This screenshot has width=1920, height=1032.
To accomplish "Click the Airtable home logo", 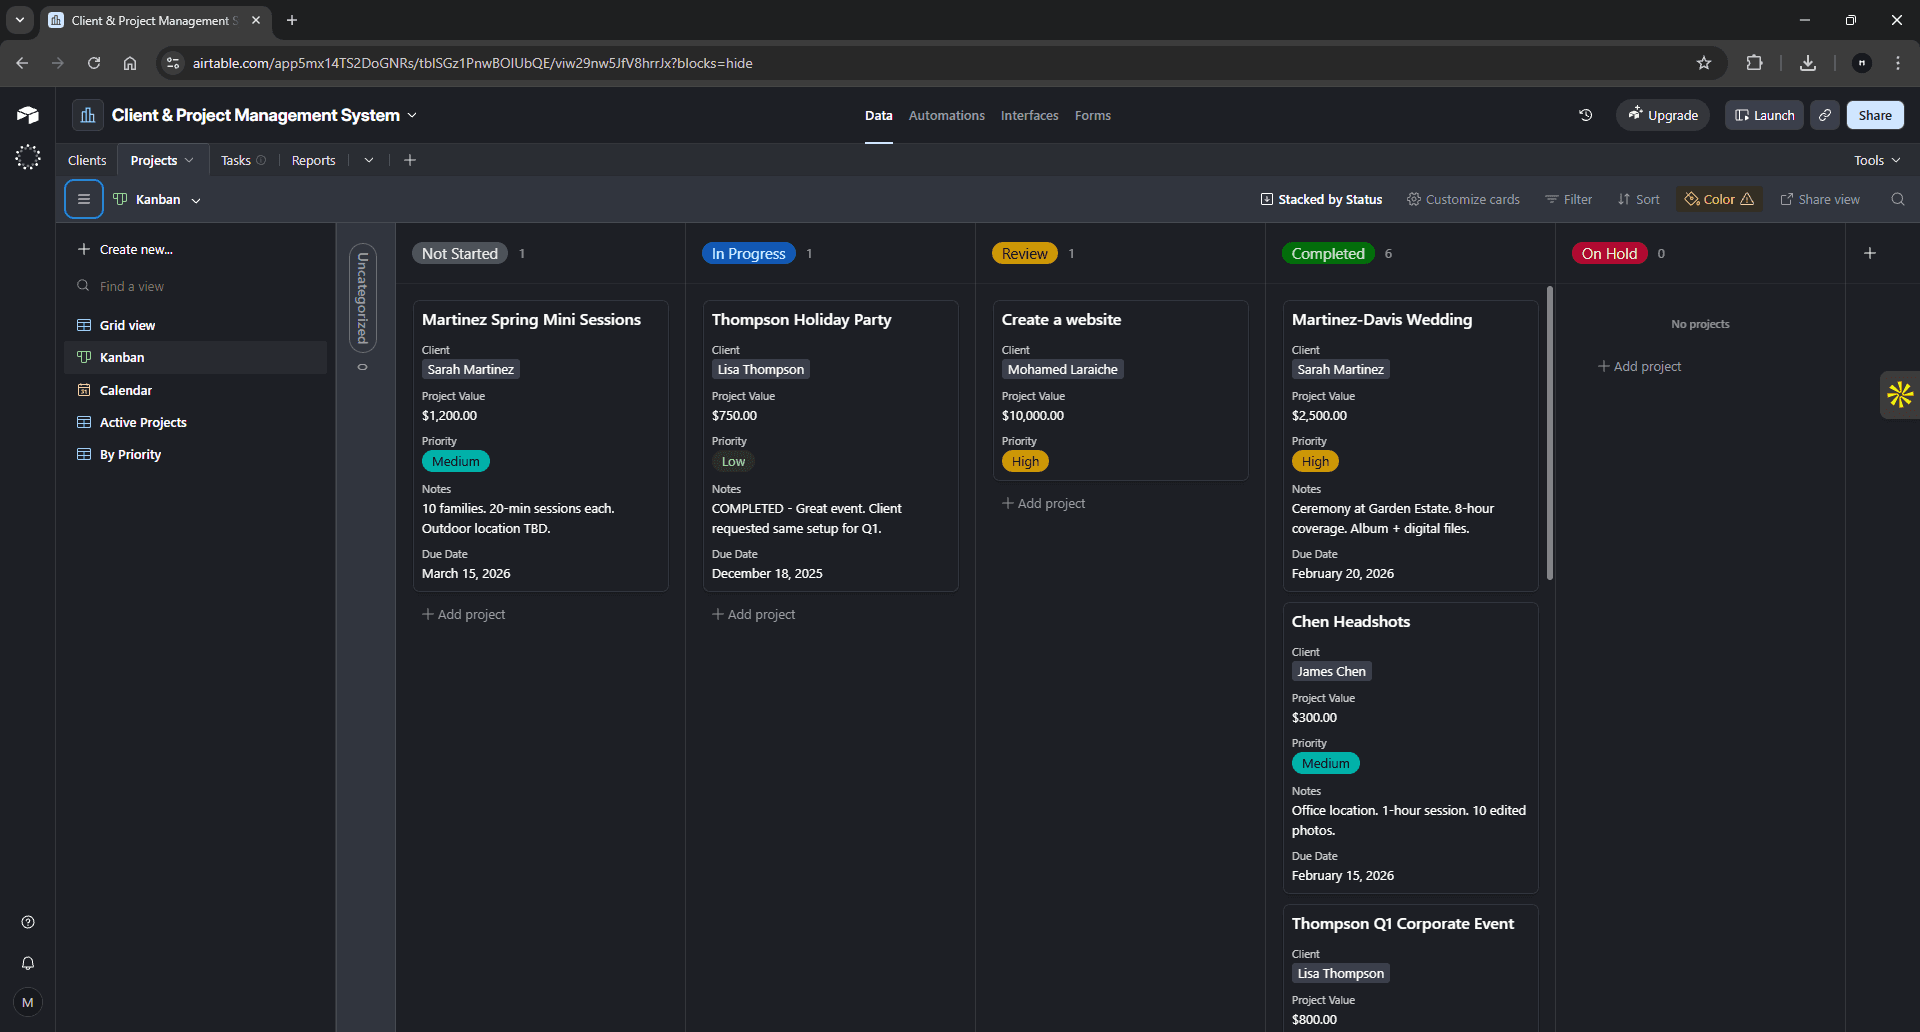I will (x=27, y=114).
